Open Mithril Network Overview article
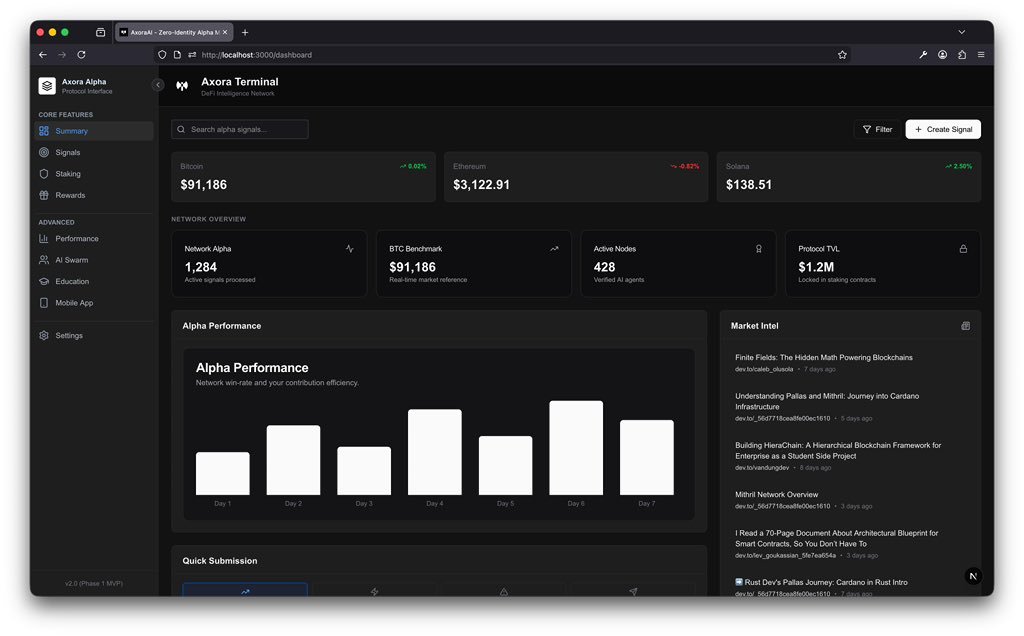The image size is (1024, 636). tap(776, 494)
